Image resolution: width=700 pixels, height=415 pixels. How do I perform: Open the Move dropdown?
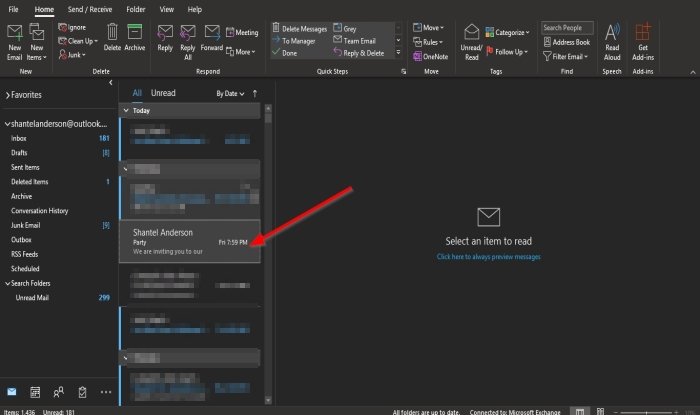coord(429,28)
